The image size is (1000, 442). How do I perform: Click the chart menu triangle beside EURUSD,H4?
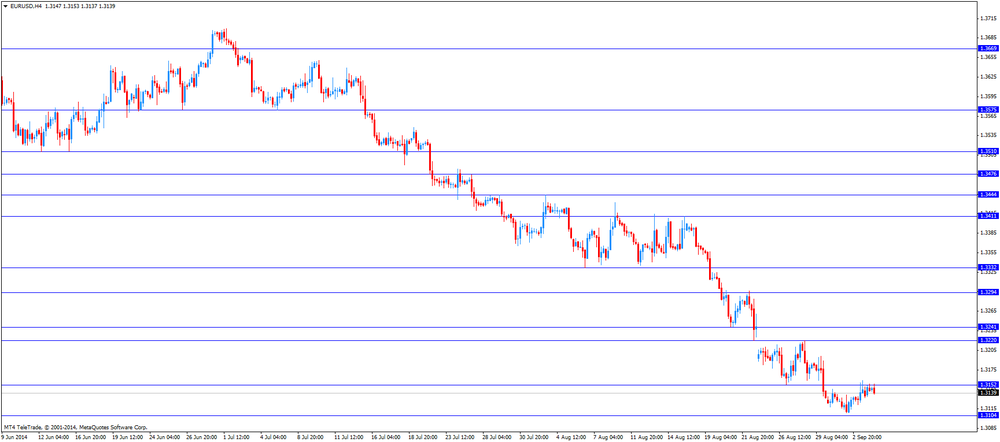(5, 6)
